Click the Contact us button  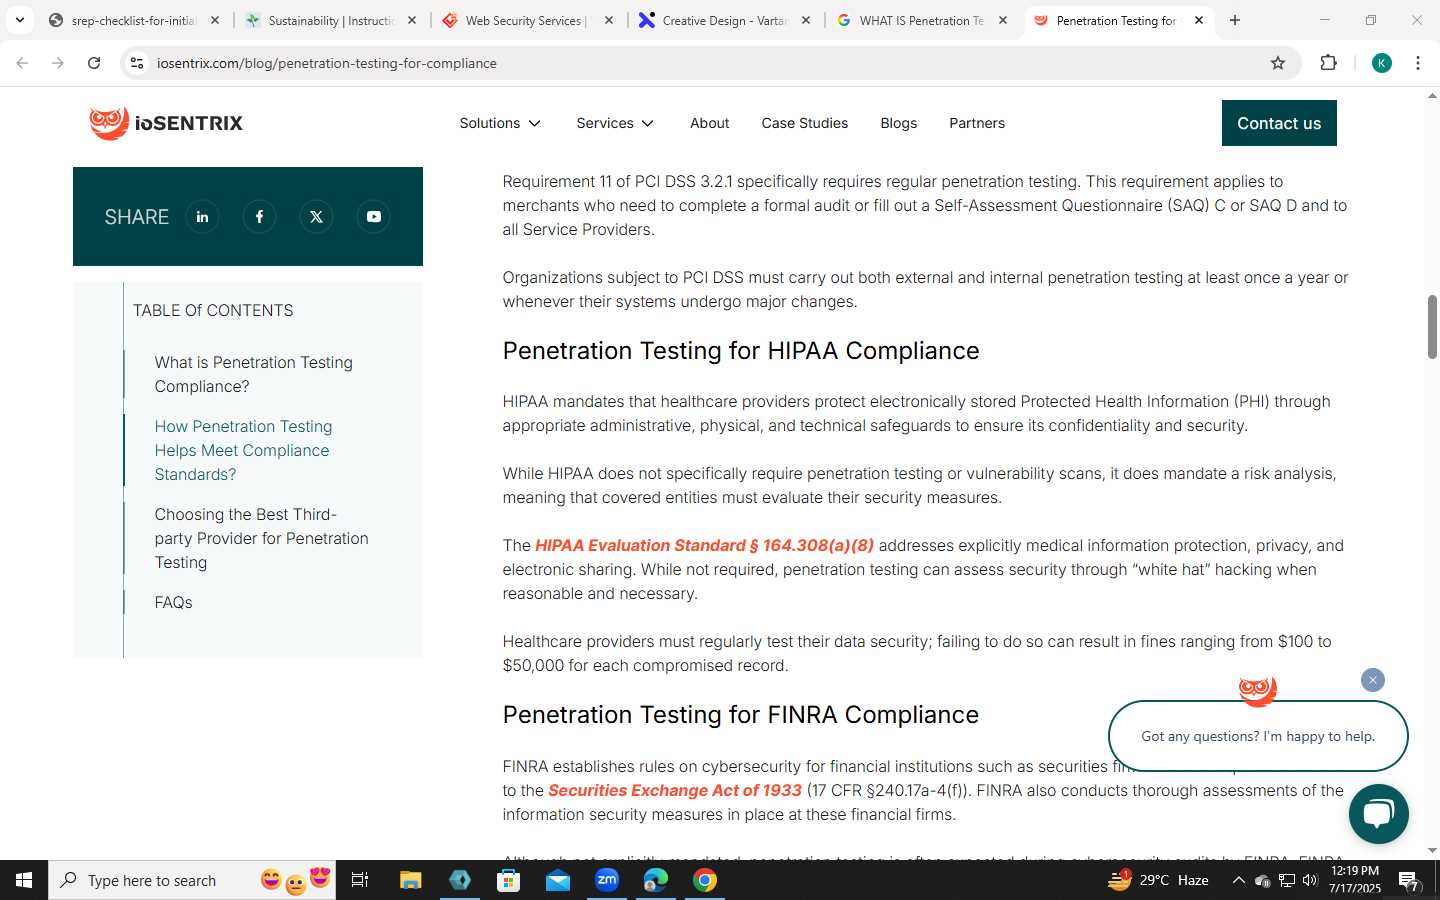1279,123
